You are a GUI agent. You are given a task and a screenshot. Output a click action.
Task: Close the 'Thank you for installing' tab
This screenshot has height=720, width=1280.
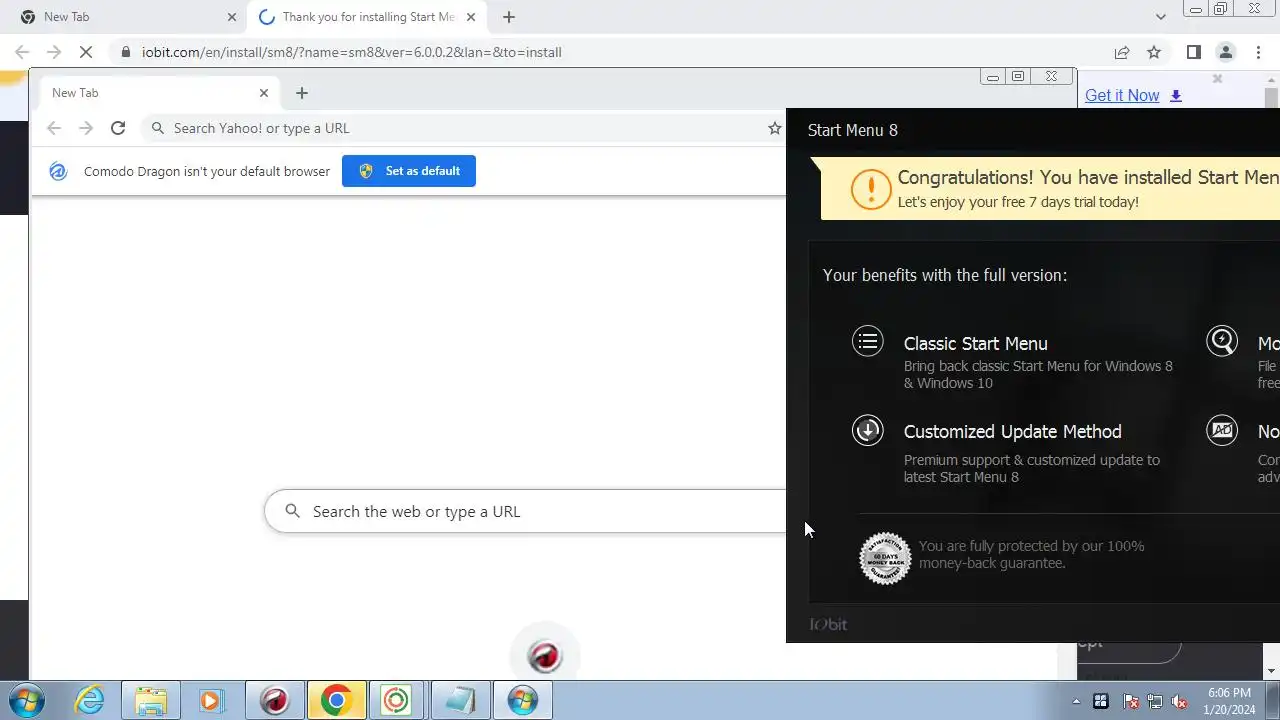pos(471,17)
